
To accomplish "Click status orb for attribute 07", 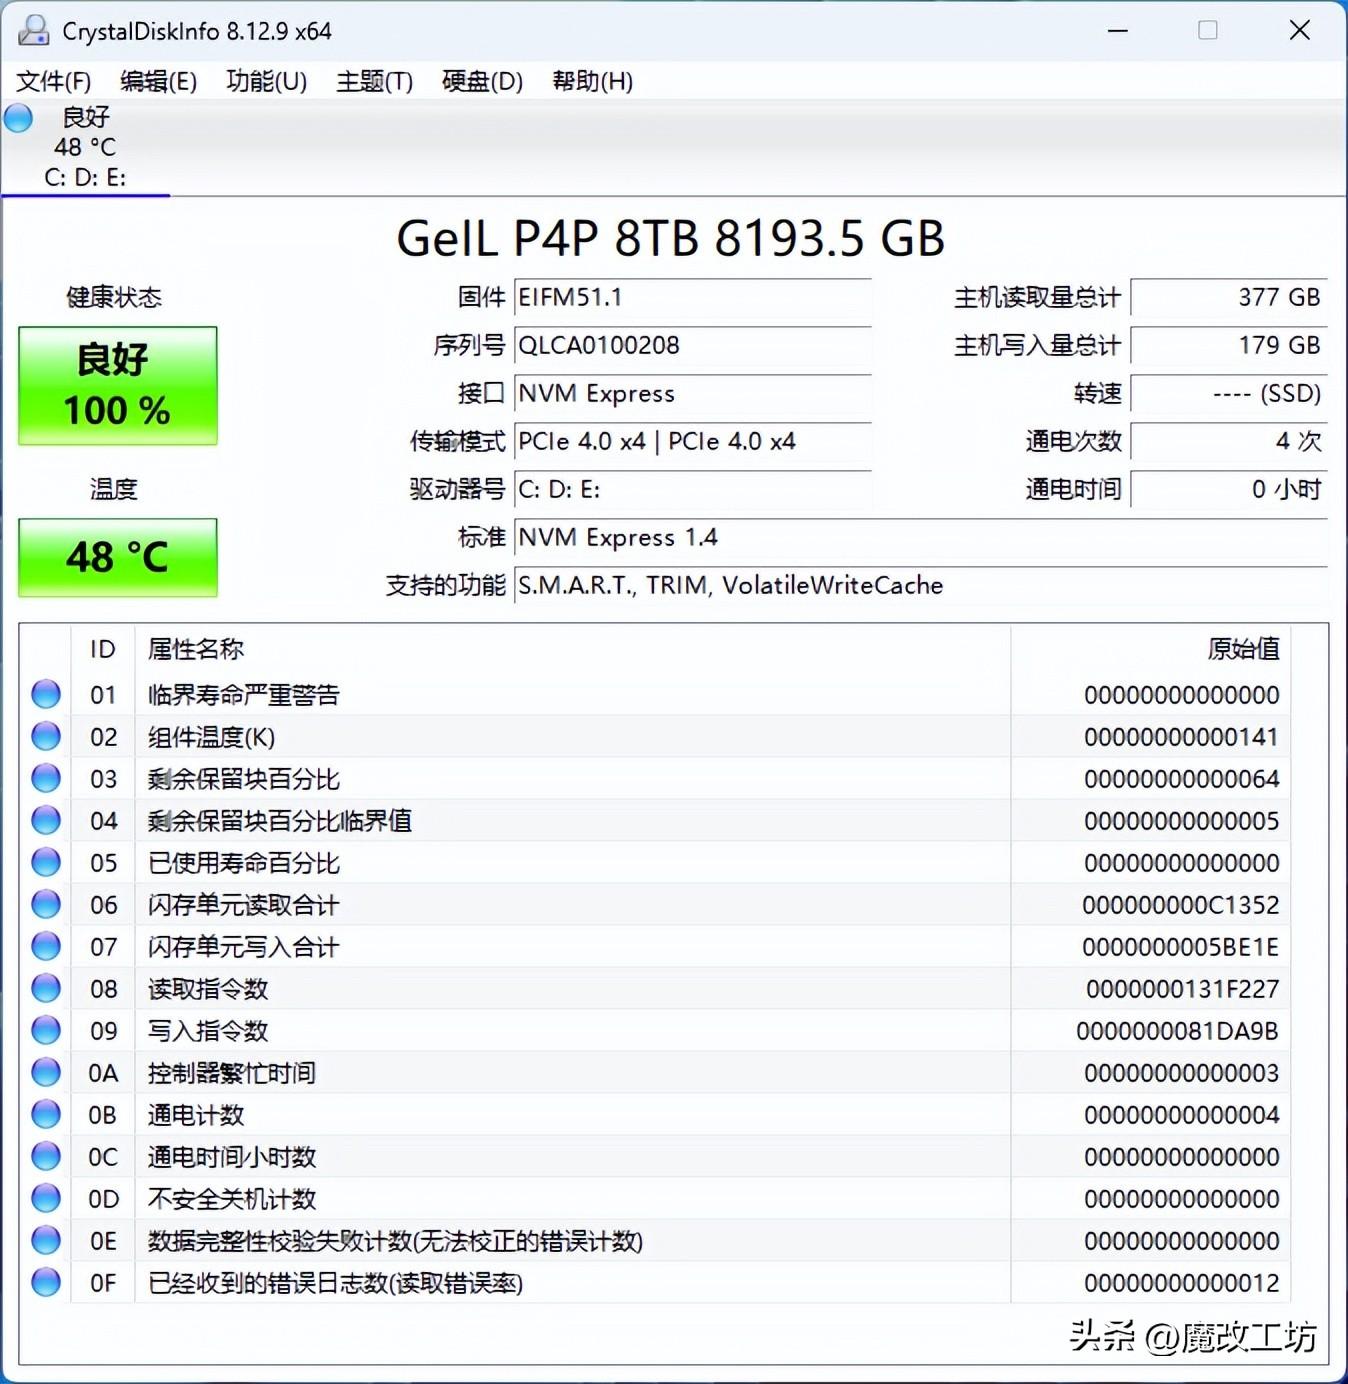I will (x=46, y=946).
